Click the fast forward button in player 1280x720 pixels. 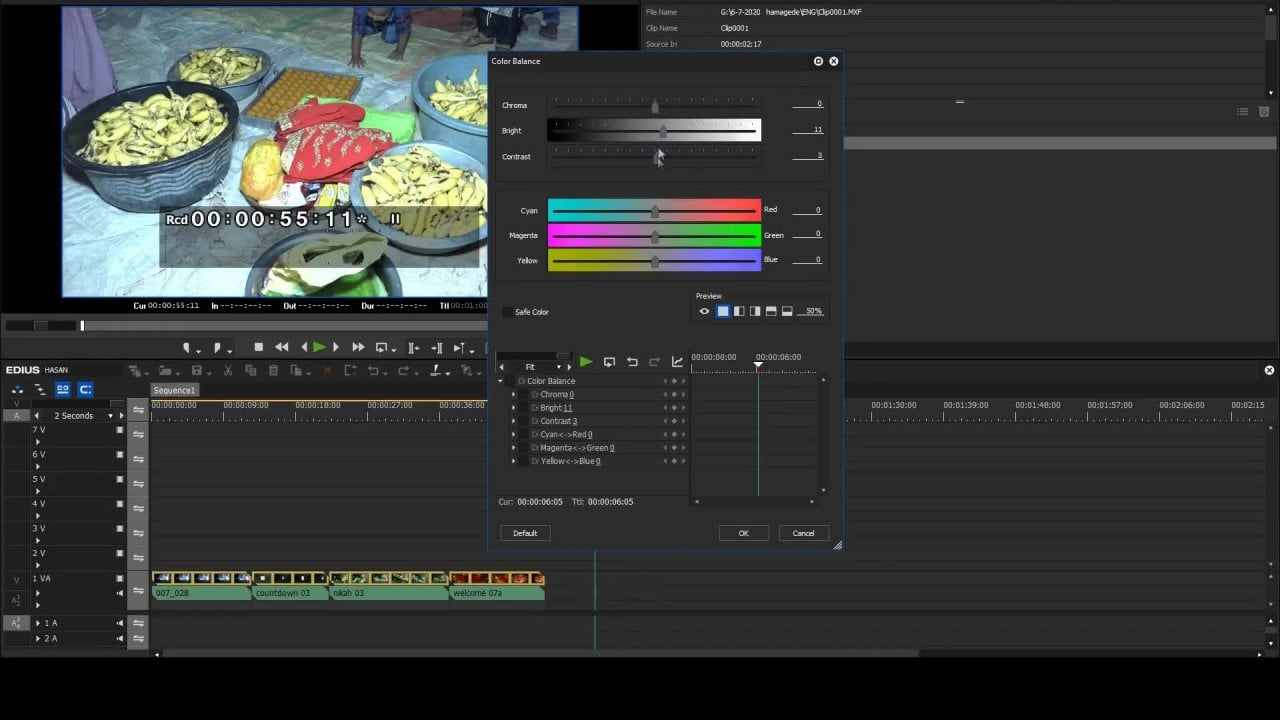click(358, 347)
